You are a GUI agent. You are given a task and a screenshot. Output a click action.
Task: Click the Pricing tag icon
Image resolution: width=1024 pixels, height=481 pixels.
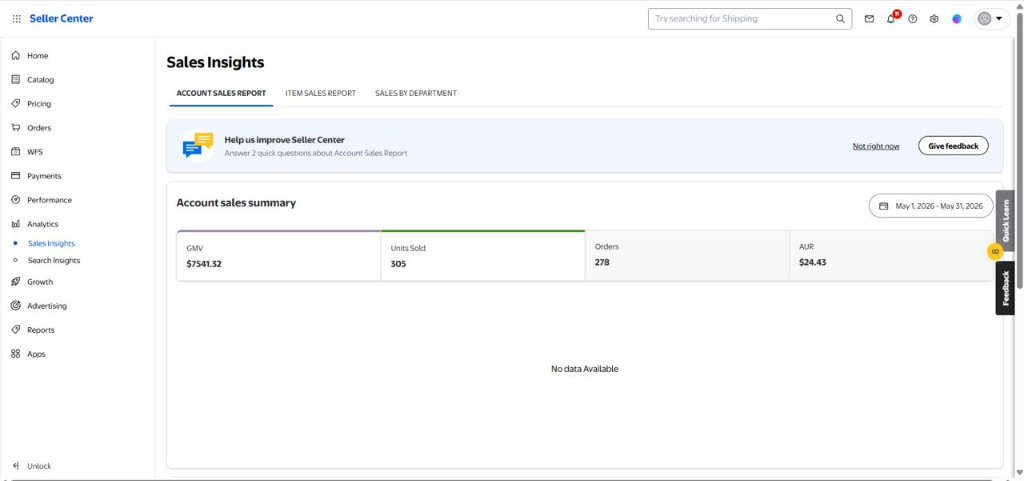tap(16, 103)
